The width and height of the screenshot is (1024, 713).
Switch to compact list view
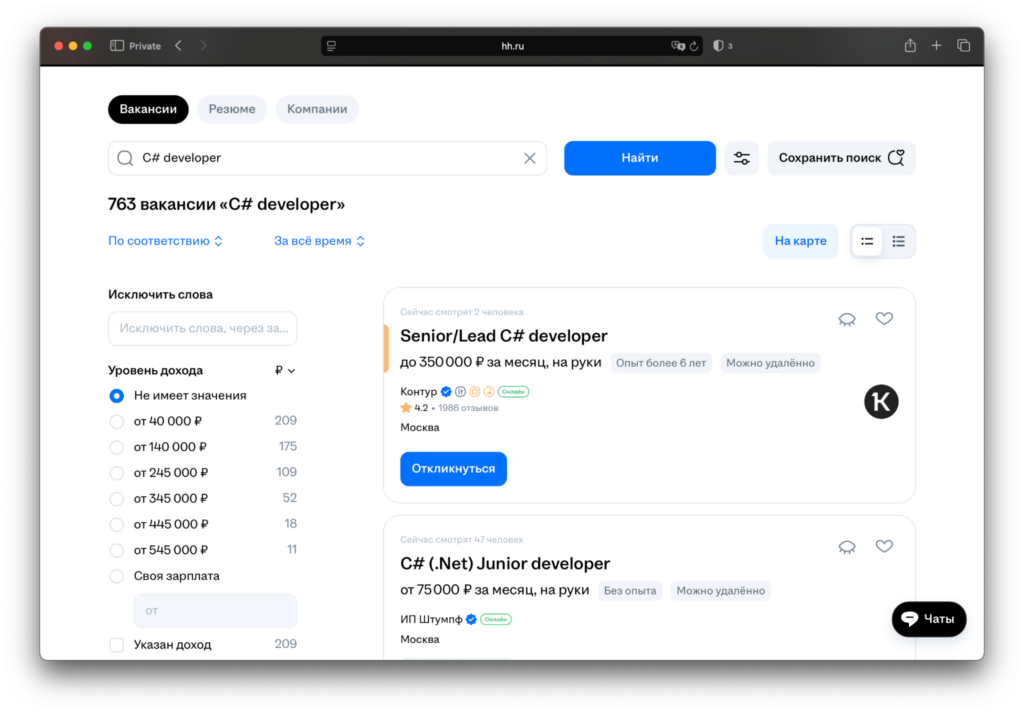coord(898,241)
